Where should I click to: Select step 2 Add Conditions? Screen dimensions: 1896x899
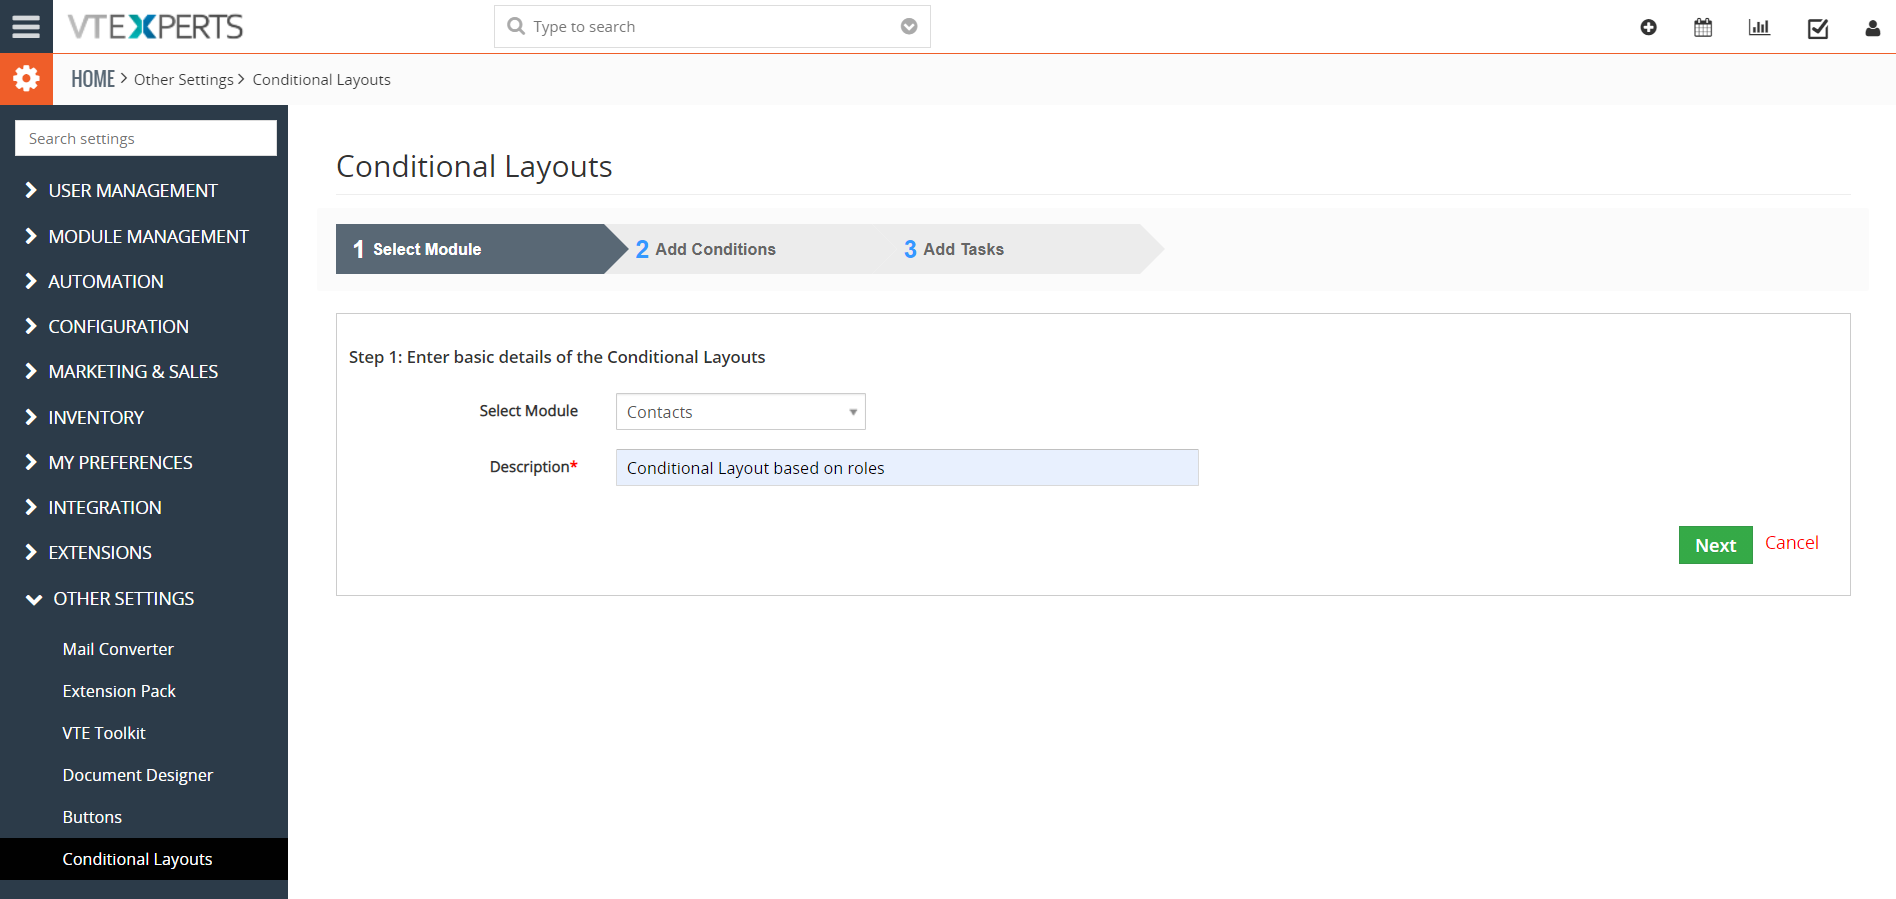click(706, 249)
